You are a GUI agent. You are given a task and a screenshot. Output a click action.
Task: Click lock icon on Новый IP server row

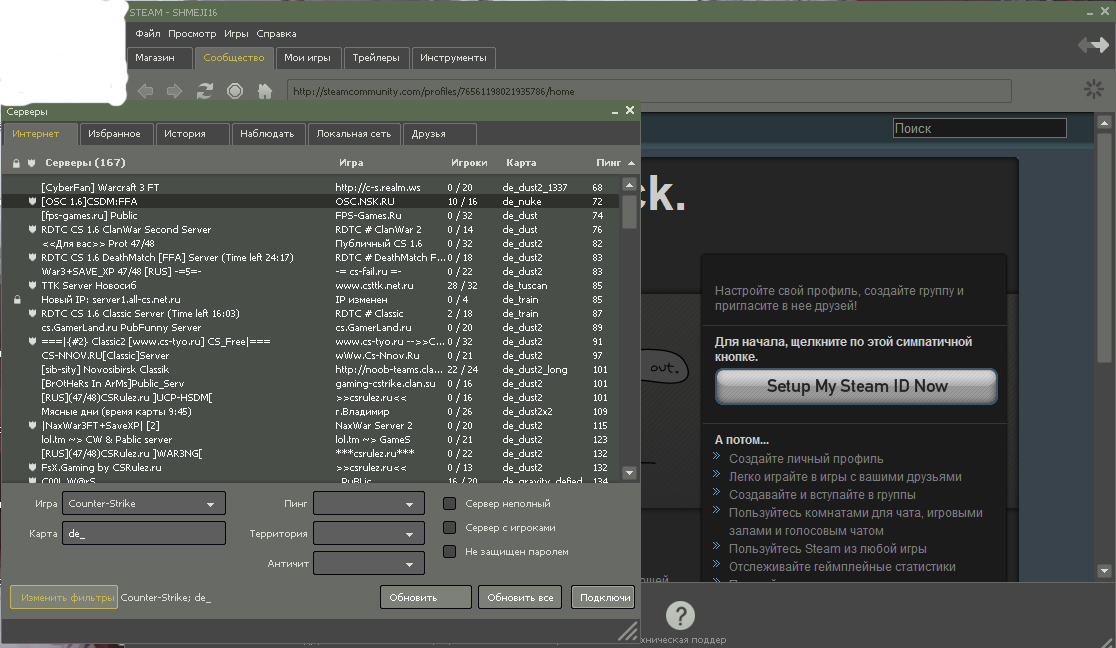tap(17, 300)
